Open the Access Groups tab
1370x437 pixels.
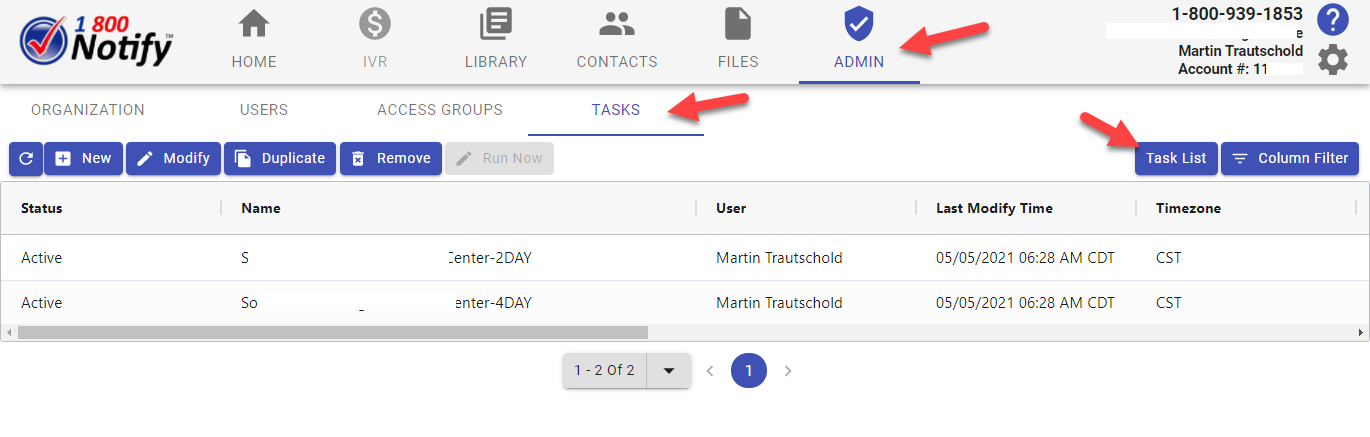pos(440,110)
